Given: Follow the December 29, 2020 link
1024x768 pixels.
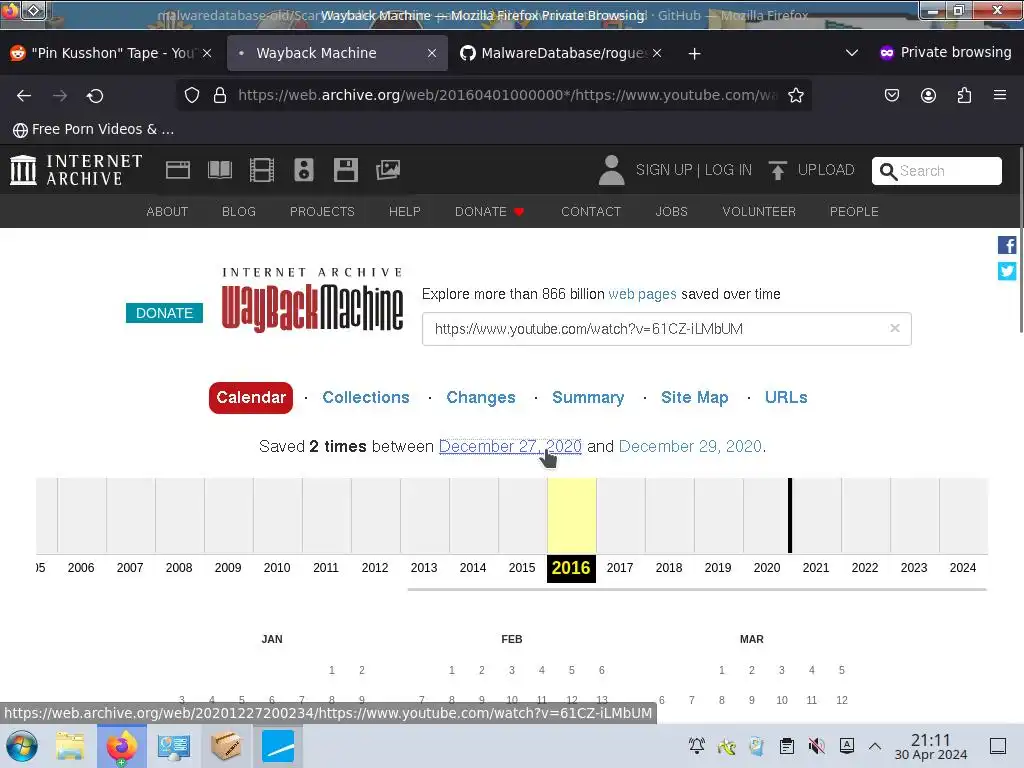Looking at the screenshot, I should coord(690,446).
